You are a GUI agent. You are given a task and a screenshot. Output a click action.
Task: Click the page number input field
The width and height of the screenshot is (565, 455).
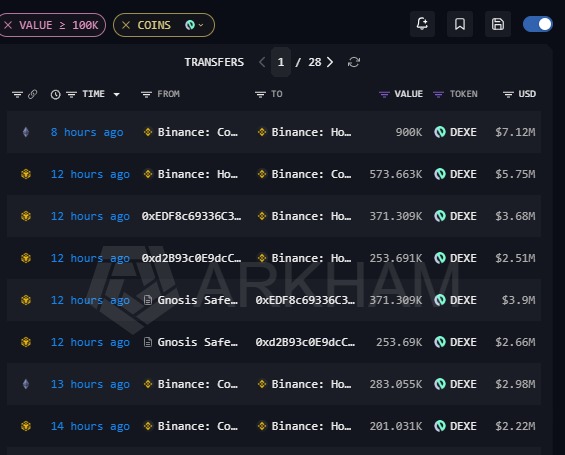[281, 62]
